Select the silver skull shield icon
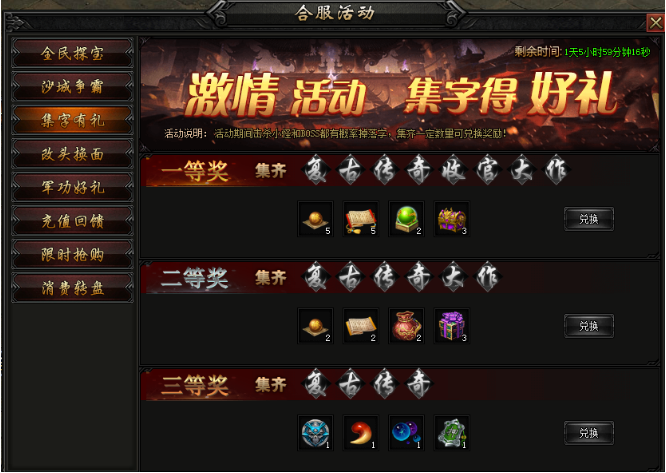Screen dimensions: 666x473 point(316,433)
